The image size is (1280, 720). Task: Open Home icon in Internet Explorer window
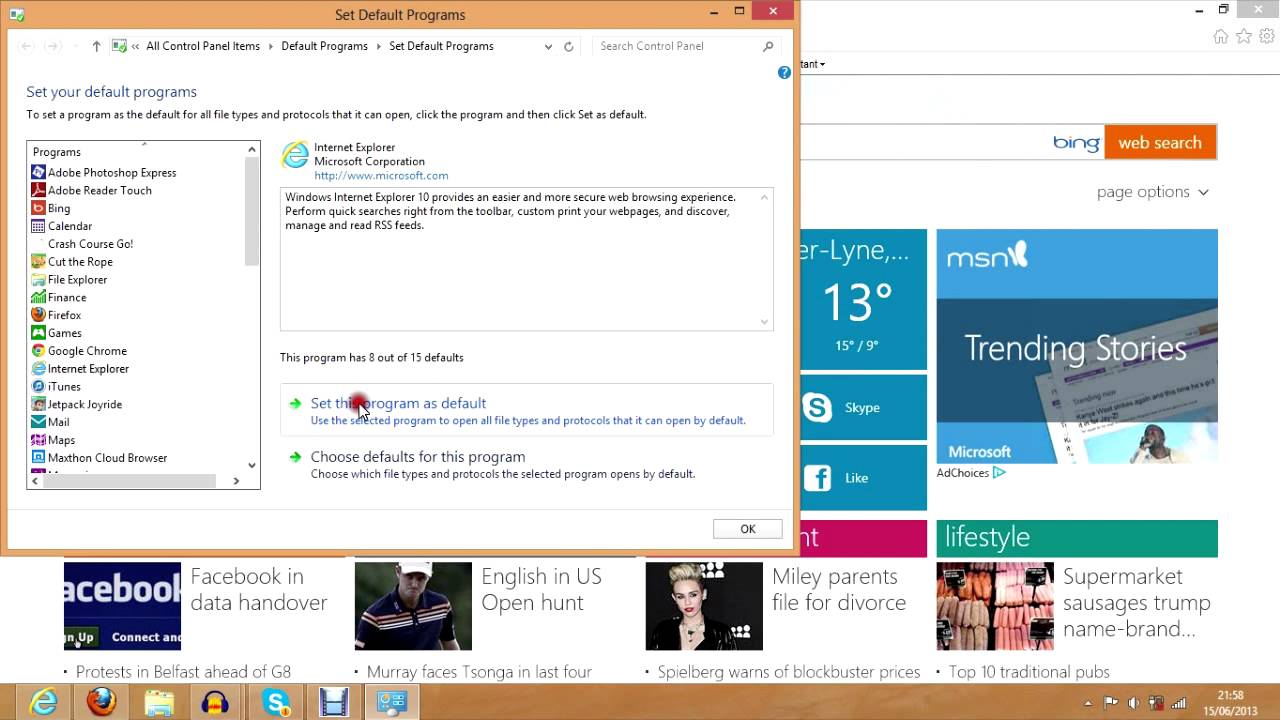1220,36
